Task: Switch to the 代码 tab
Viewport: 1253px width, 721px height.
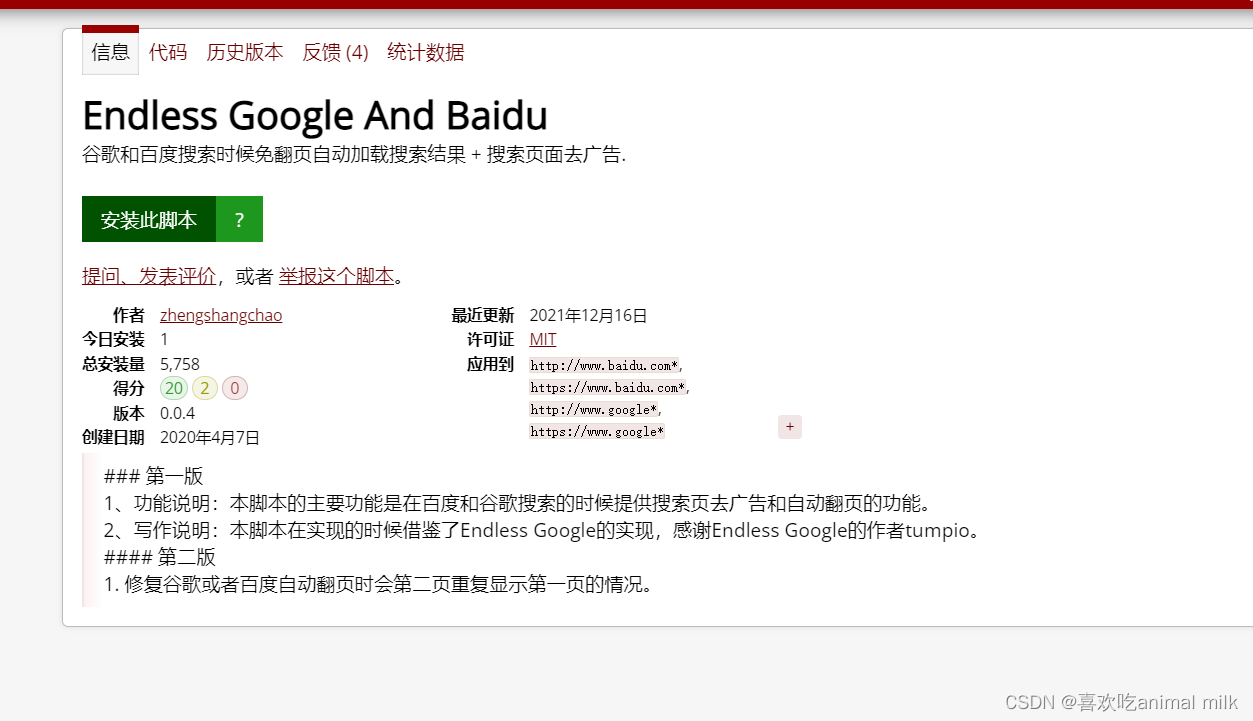Action: point(168,52)
